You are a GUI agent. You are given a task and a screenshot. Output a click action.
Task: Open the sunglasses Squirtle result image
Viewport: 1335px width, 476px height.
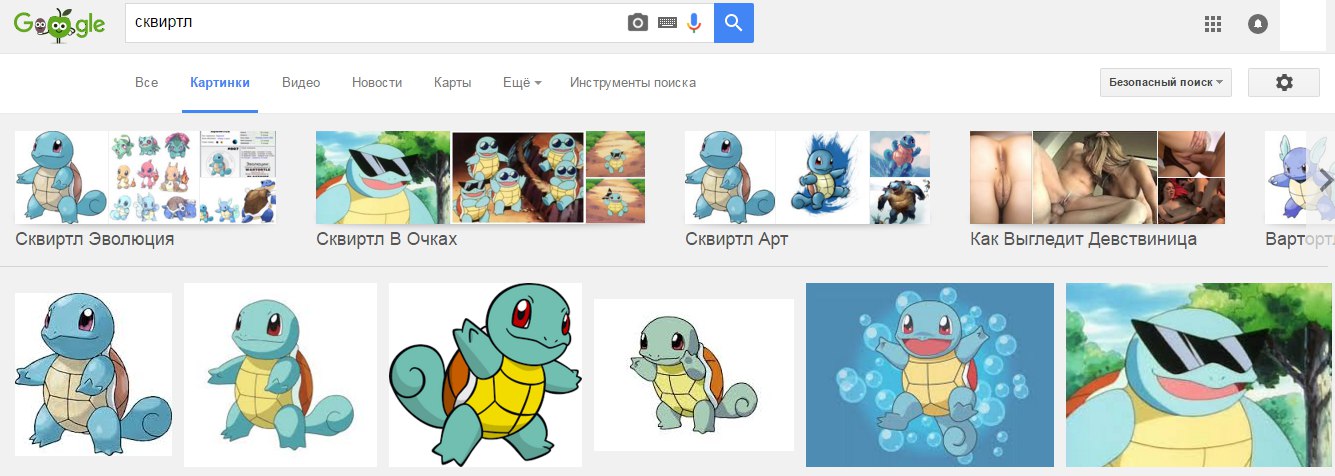[1200, 375]
